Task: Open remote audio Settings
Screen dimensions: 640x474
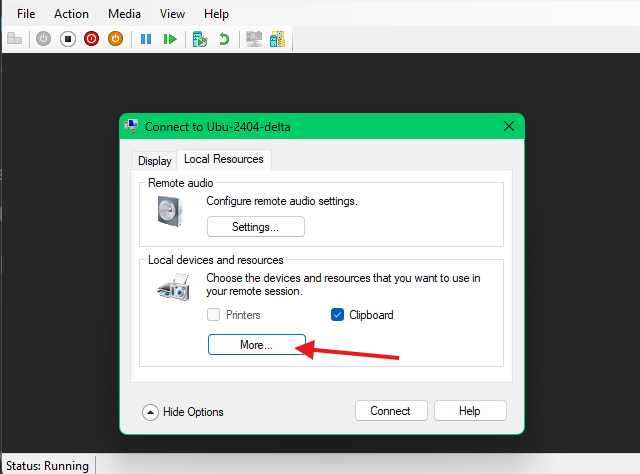Action: click(x=255, y=227)
